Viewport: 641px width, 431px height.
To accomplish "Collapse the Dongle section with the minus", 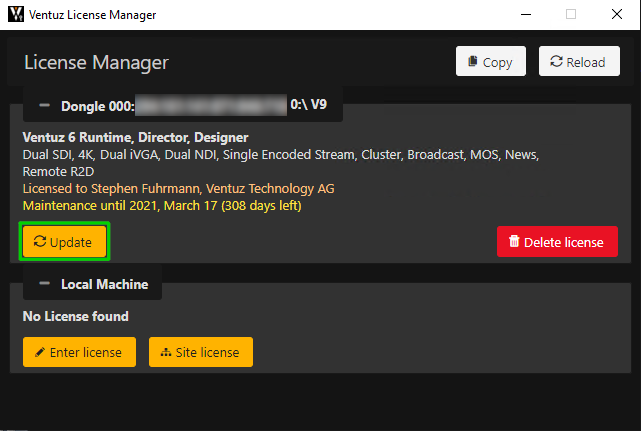I will pos(44,105).
